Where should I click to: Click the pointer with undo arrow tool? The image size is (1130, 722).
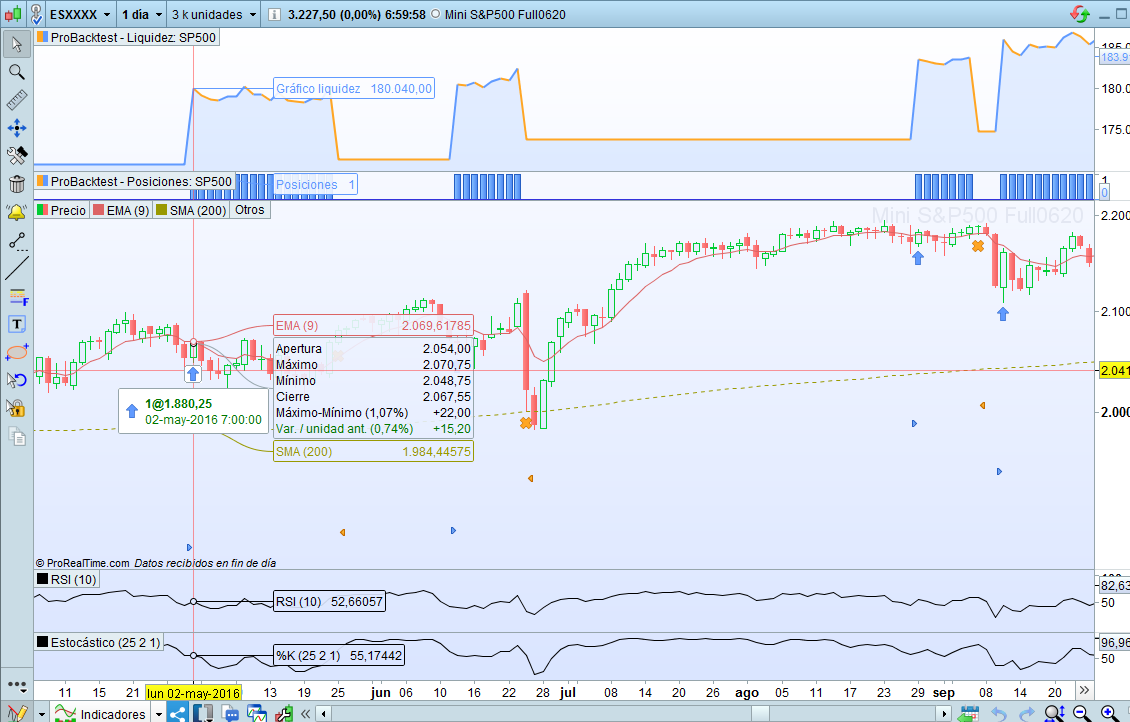(17, 380)
